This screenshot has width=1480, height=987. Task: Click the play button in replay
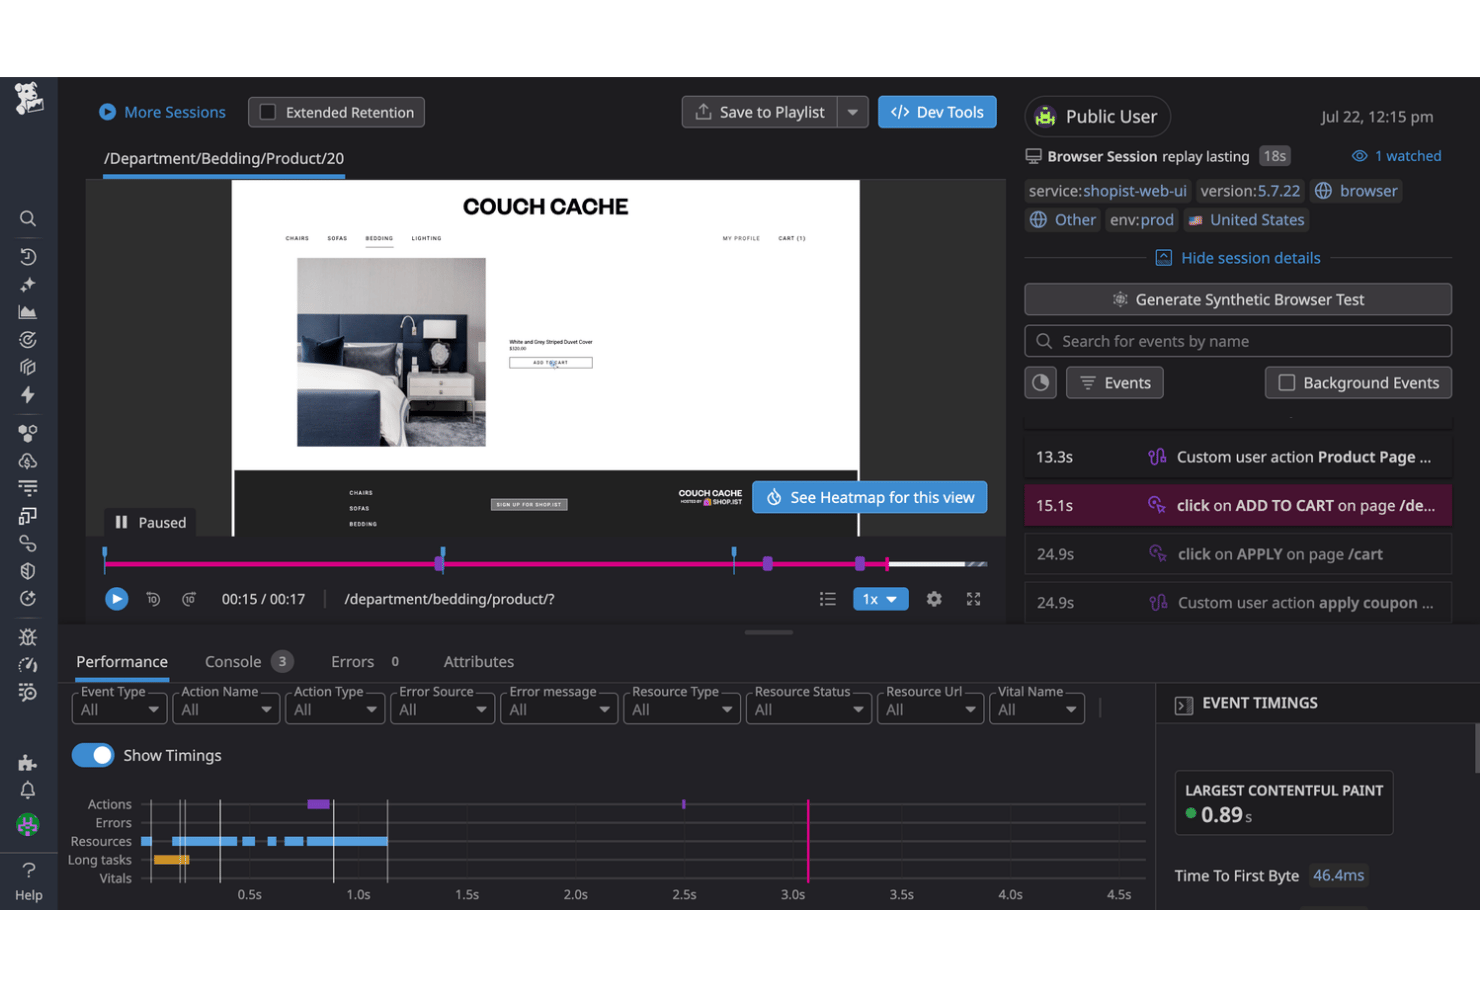pos(117,599)
